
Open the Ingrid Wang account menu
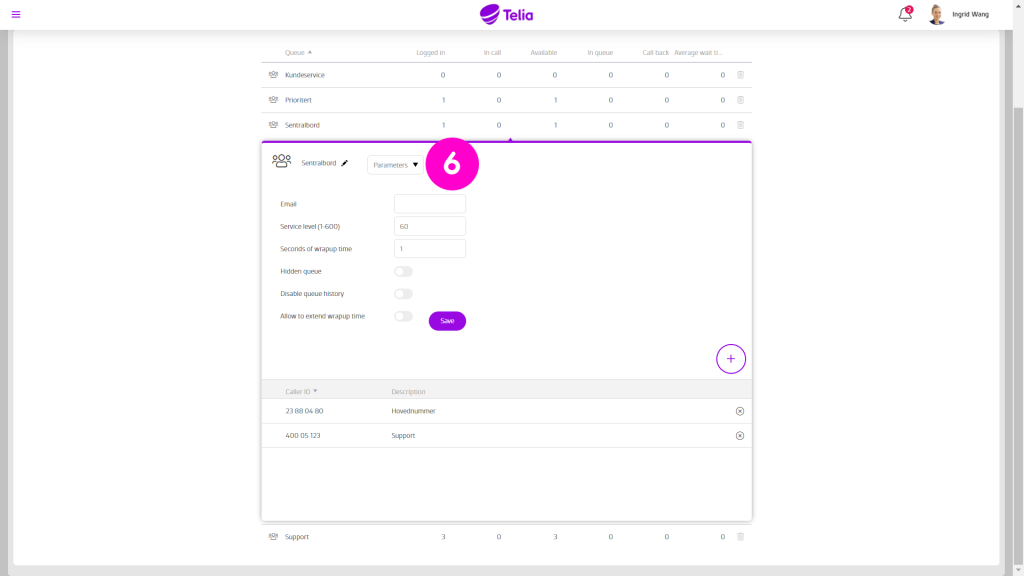954,15
